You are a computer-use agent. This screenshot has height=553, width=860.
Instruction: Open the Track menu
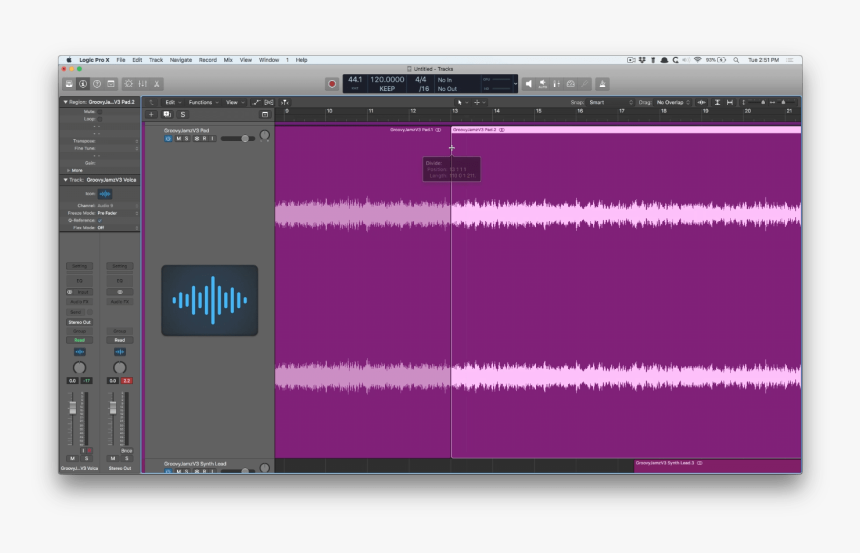click(156, 60)
